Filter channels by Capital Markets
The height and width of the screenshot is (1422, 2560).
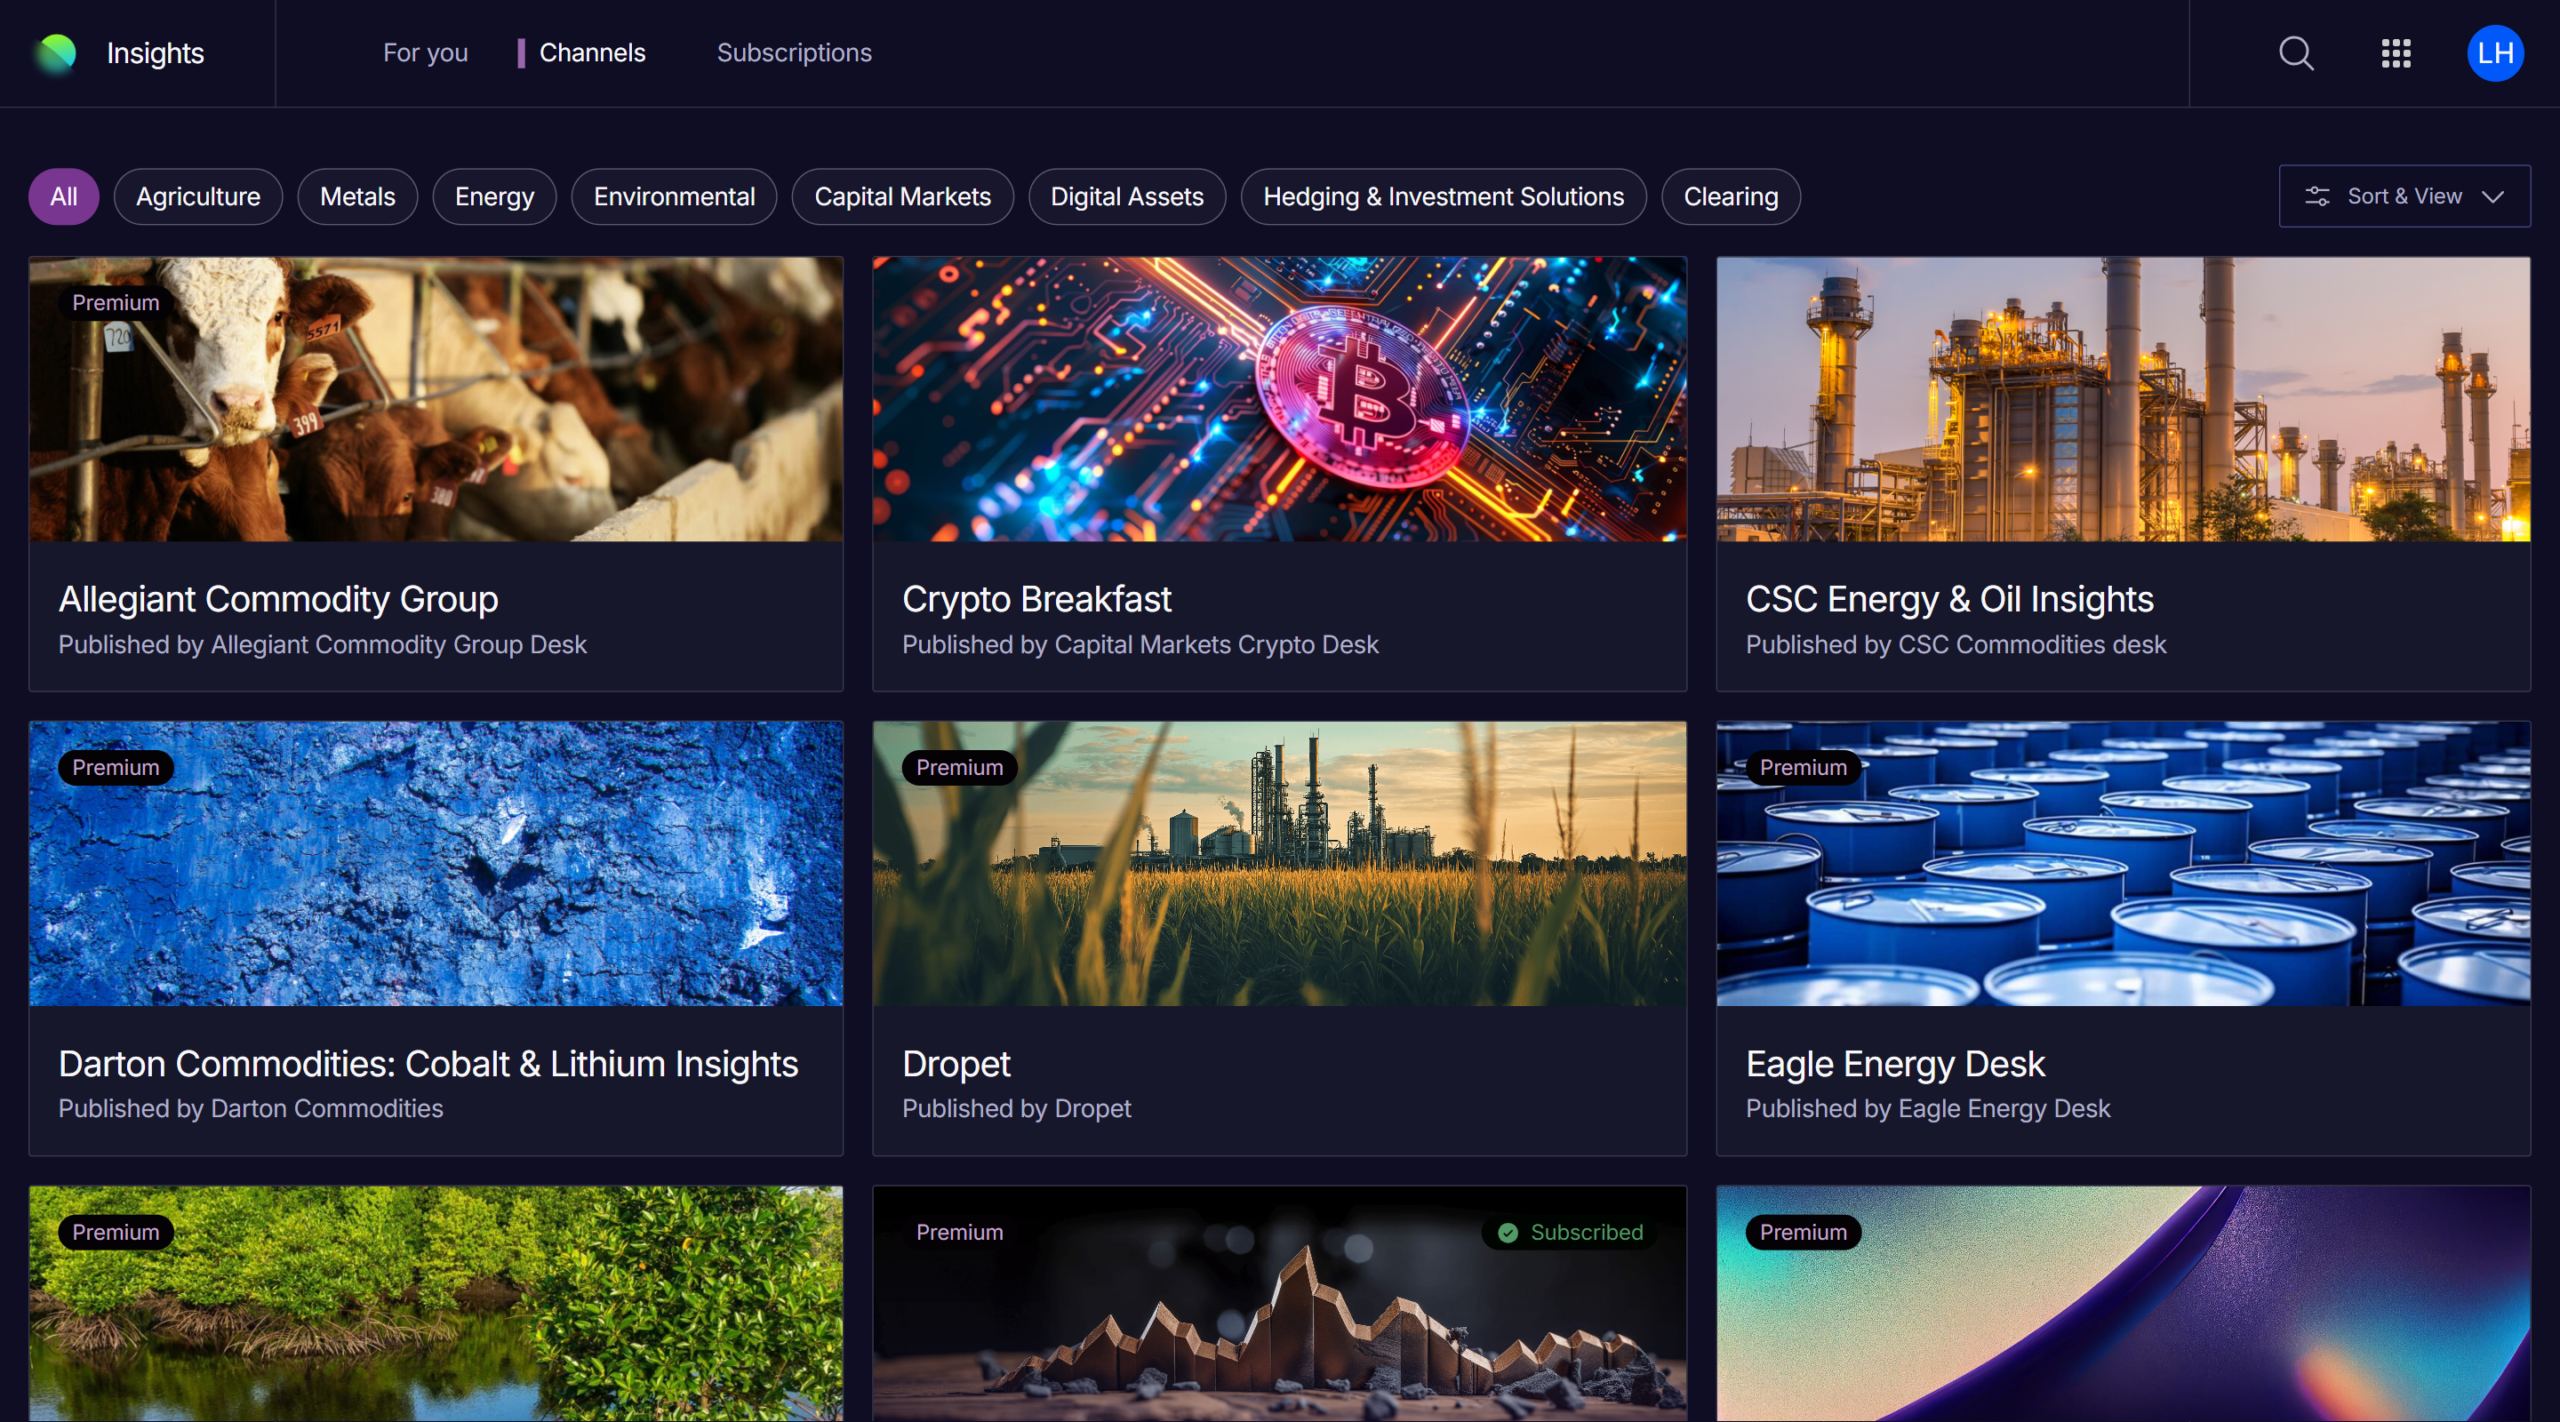(x=902, y=197)
